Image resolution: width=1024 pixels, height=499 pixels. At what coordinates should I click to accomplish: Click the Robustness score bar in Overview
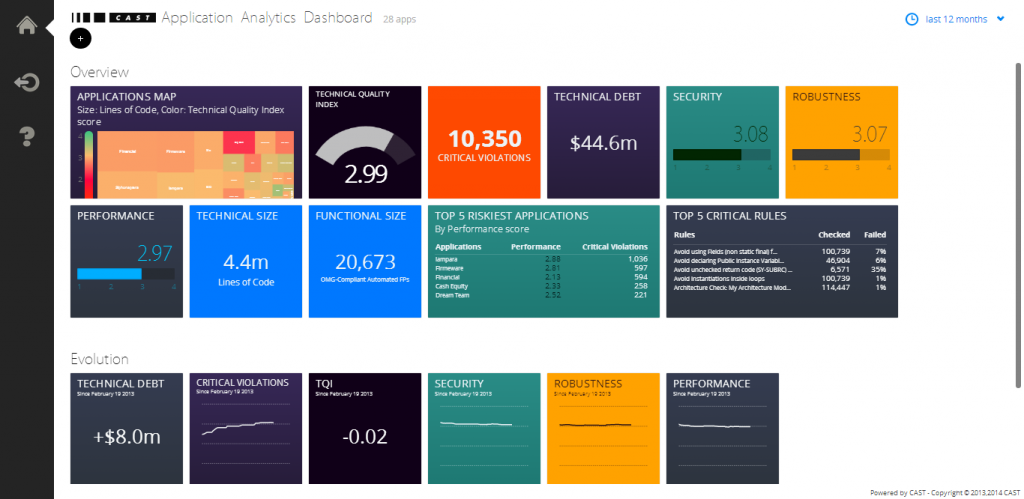(x=840, y=155)
